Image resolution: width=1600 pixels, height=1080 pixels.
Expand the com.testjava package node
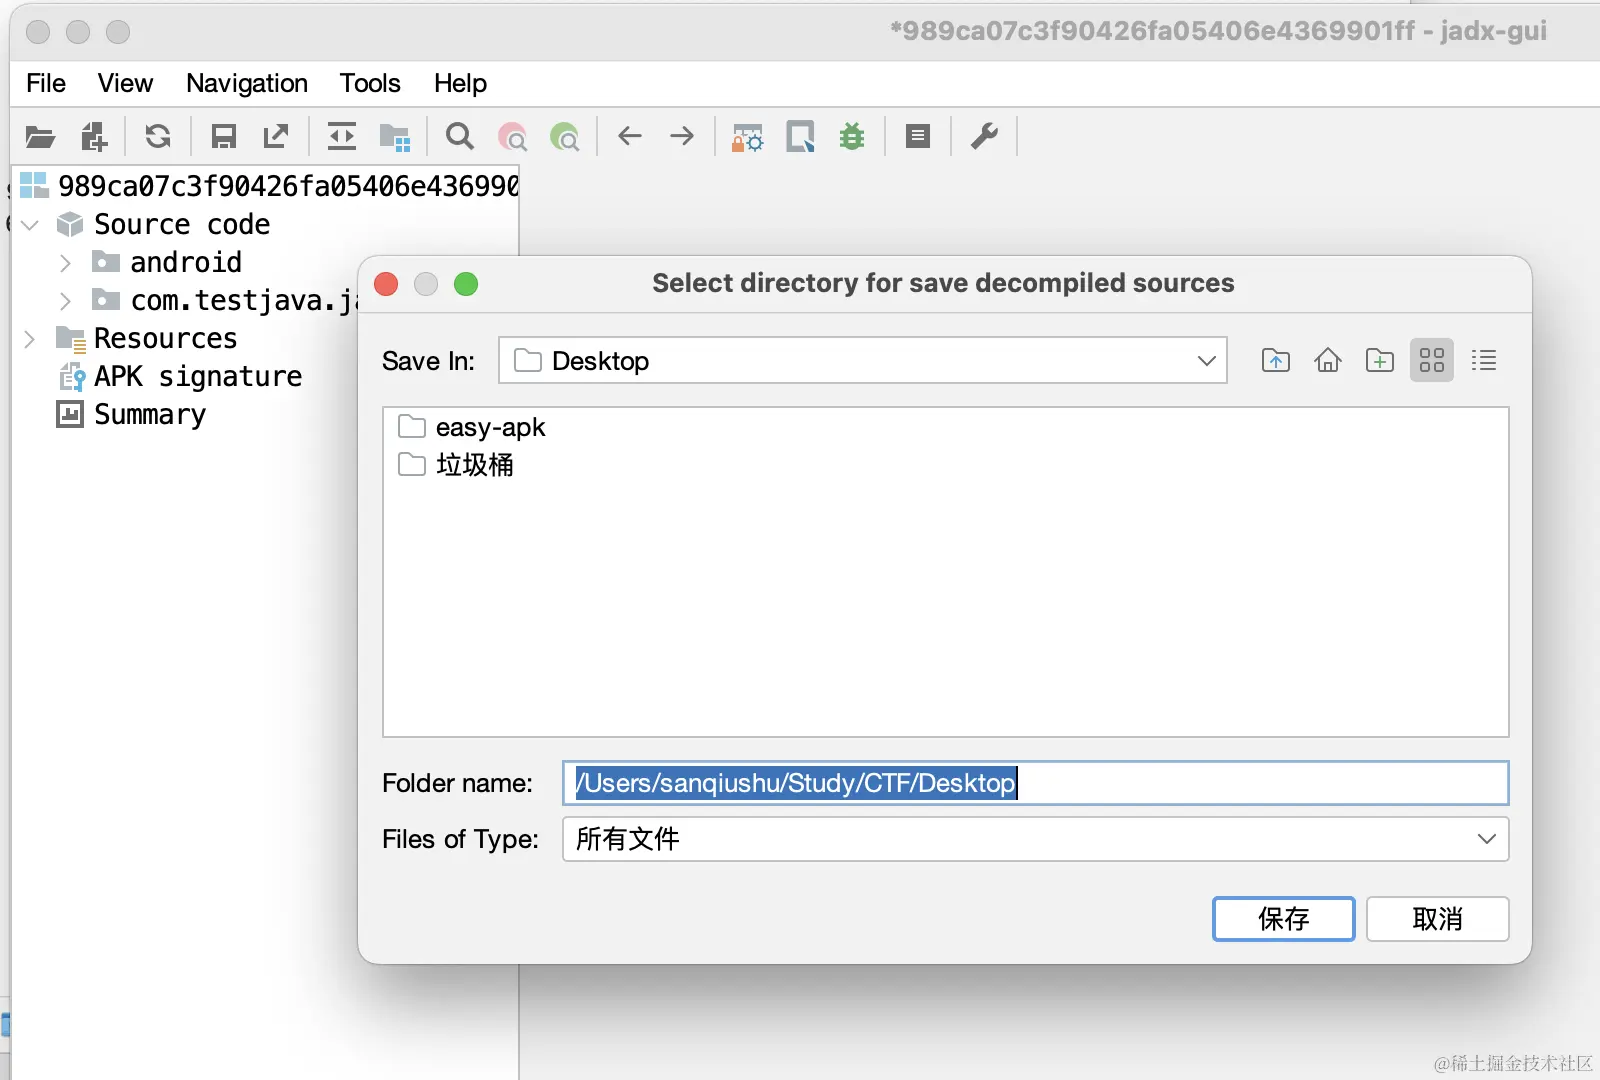click(x=65, y=301)
